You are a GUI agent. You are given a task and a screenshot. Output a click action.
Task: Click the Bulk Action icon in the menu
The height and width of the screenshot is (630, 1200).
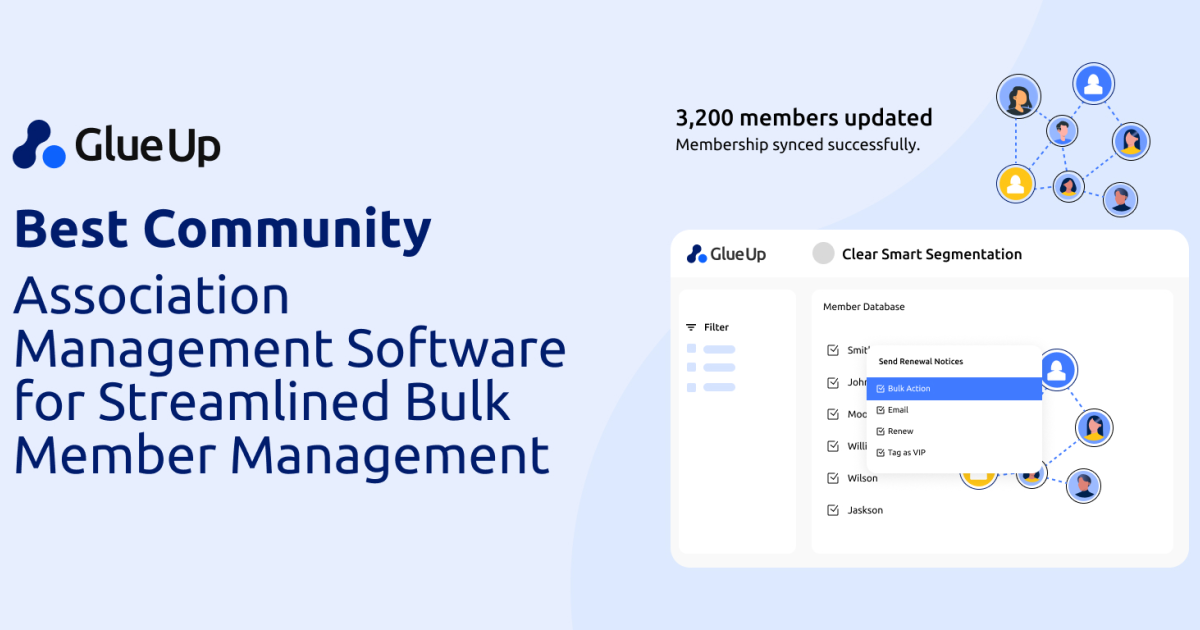[880, 388]
